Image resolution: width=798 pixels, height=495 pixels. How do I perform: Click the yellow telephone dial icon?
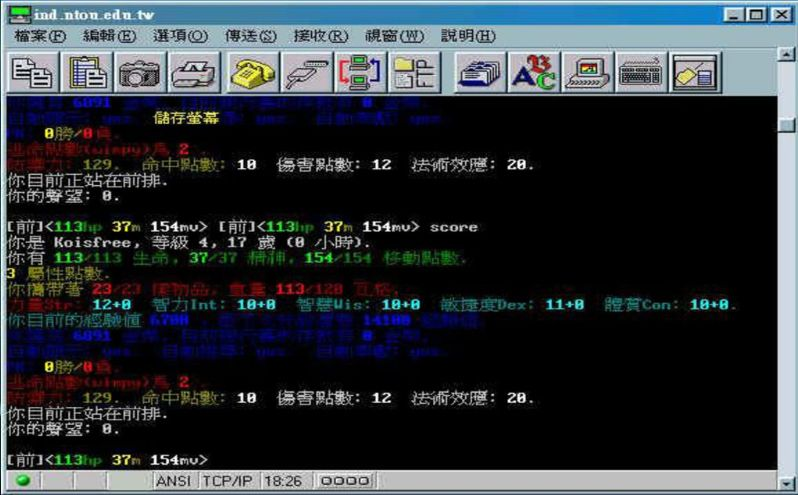click(x=253, y=73)
